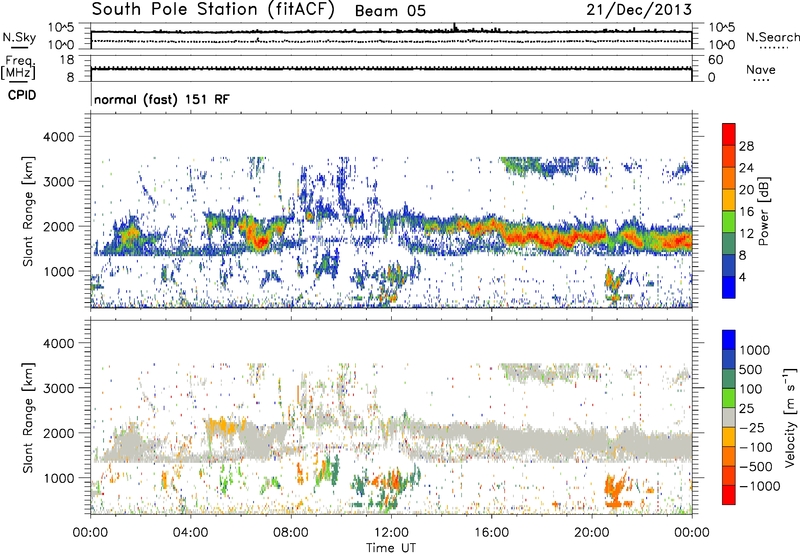The width and height of the screenshot is (800, 554).
Task: Click the red bottom of velocity colorbar
Action: (729, 495)
